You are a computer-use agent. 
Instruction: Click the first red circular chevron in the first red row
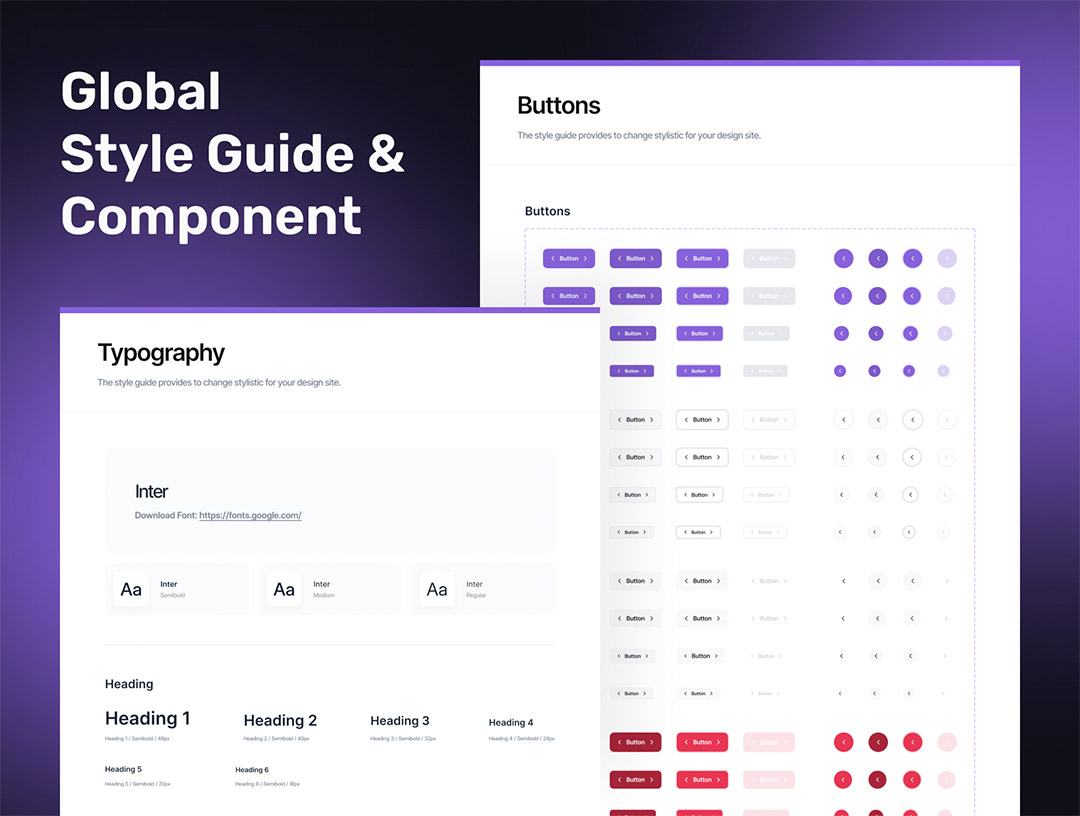coord(843,742)
